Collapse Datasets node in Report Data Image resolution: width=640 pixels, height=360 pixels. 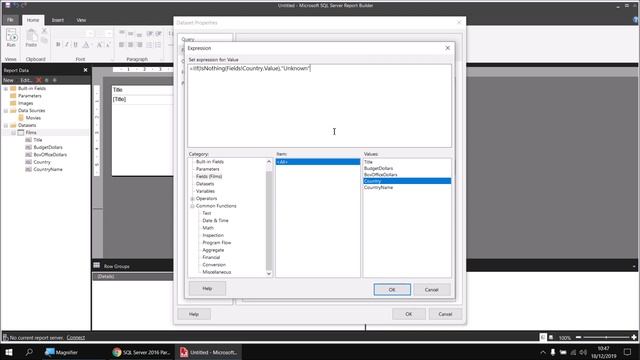(x=6, y=125)
